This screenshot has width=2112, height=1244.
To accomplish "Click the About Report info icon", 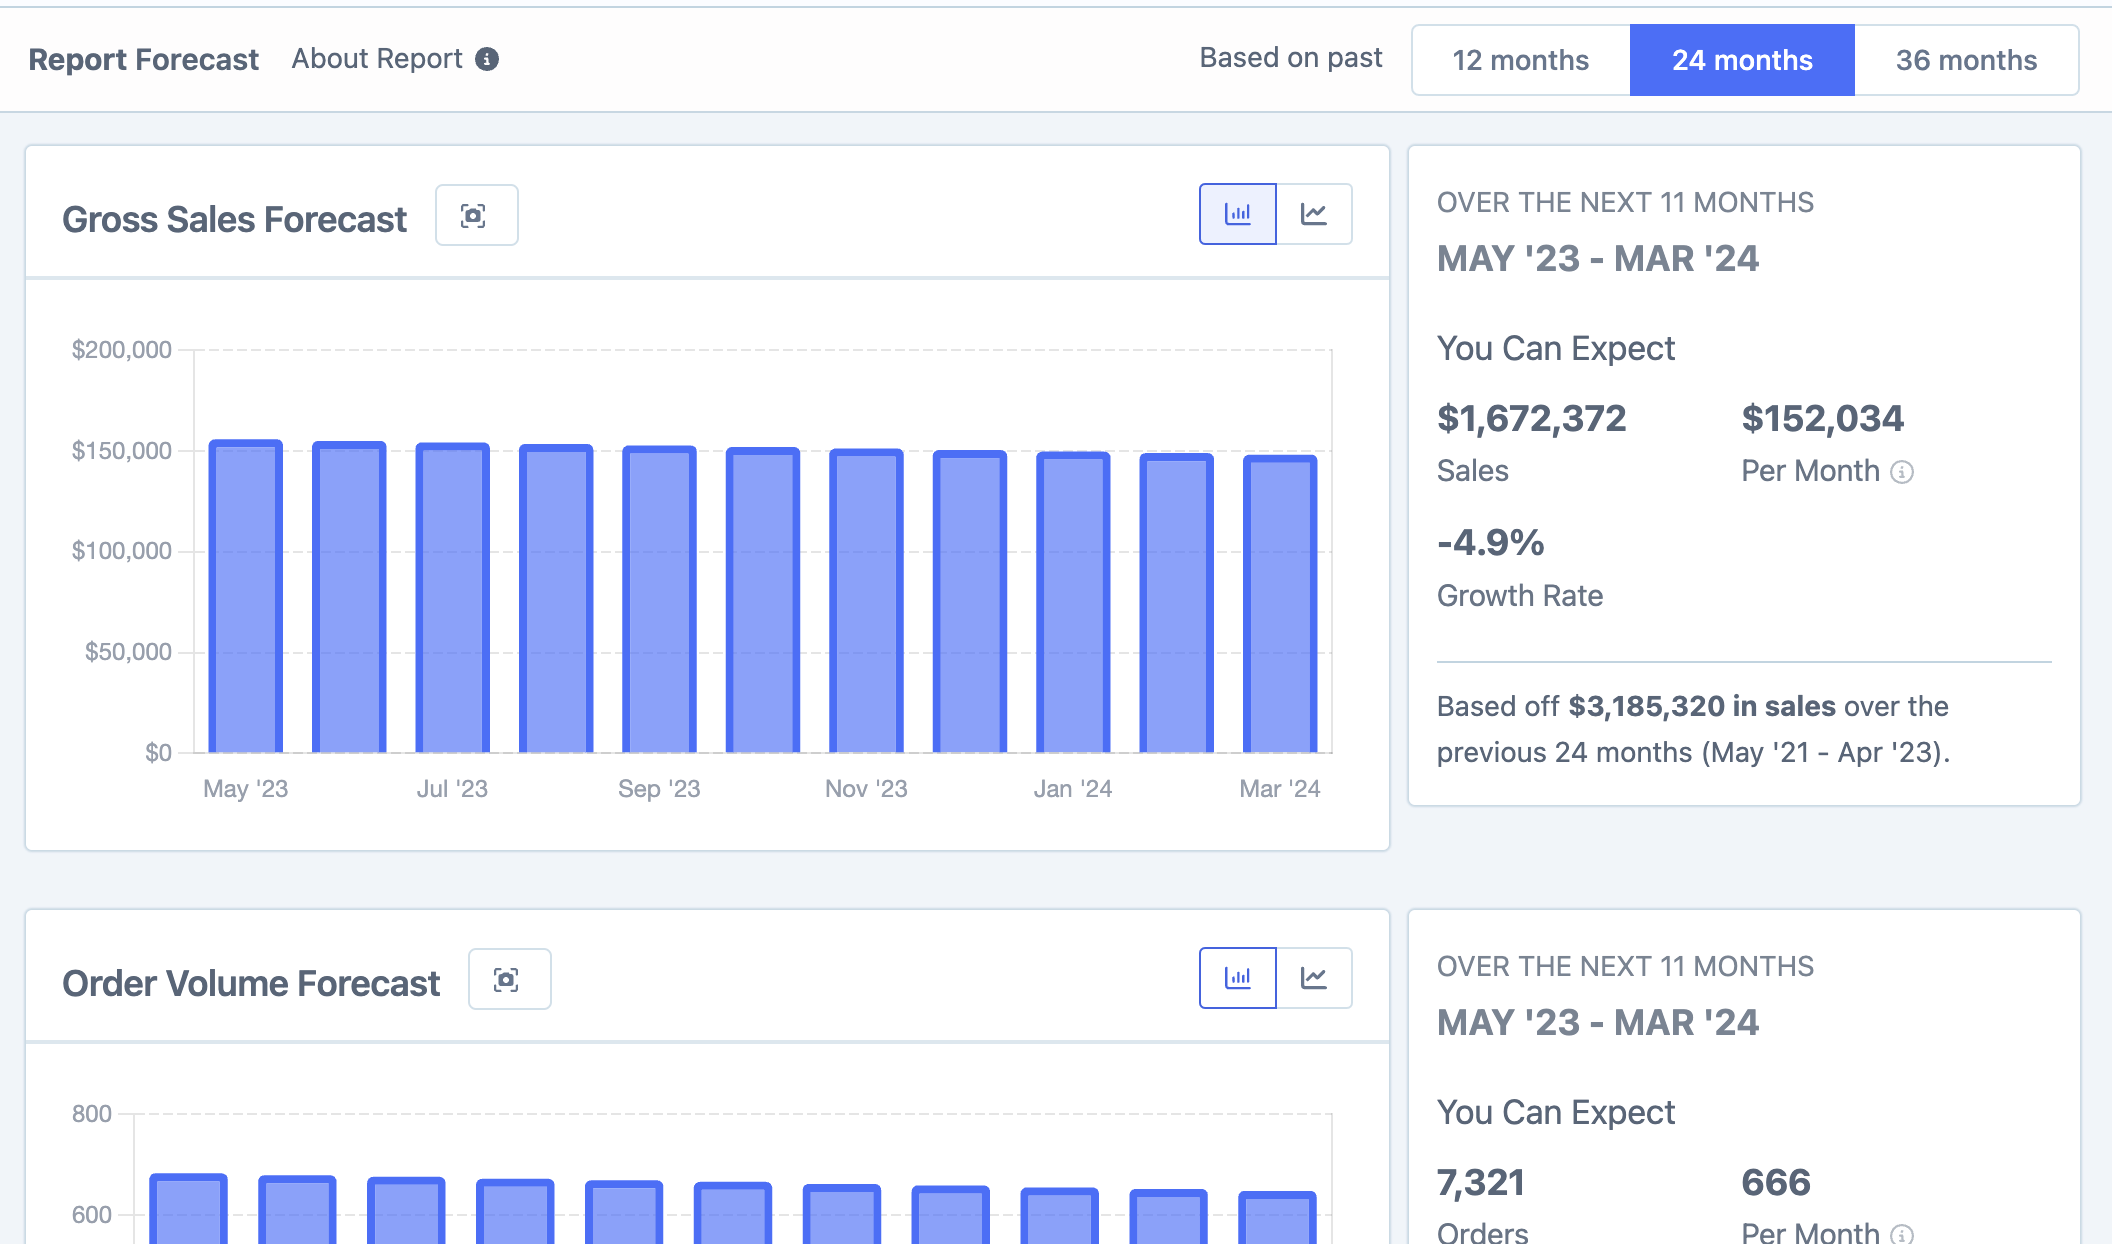I will 487,59.
